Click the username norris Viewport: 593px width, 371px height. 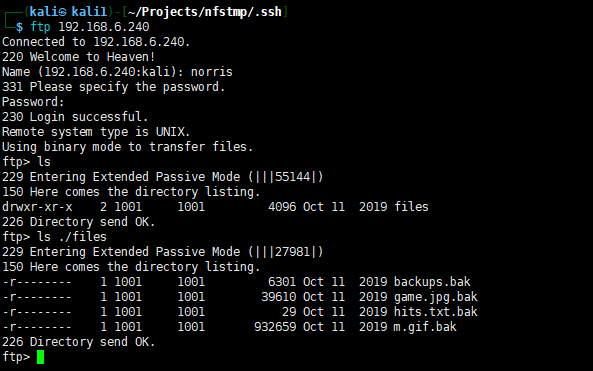point(211,72)
